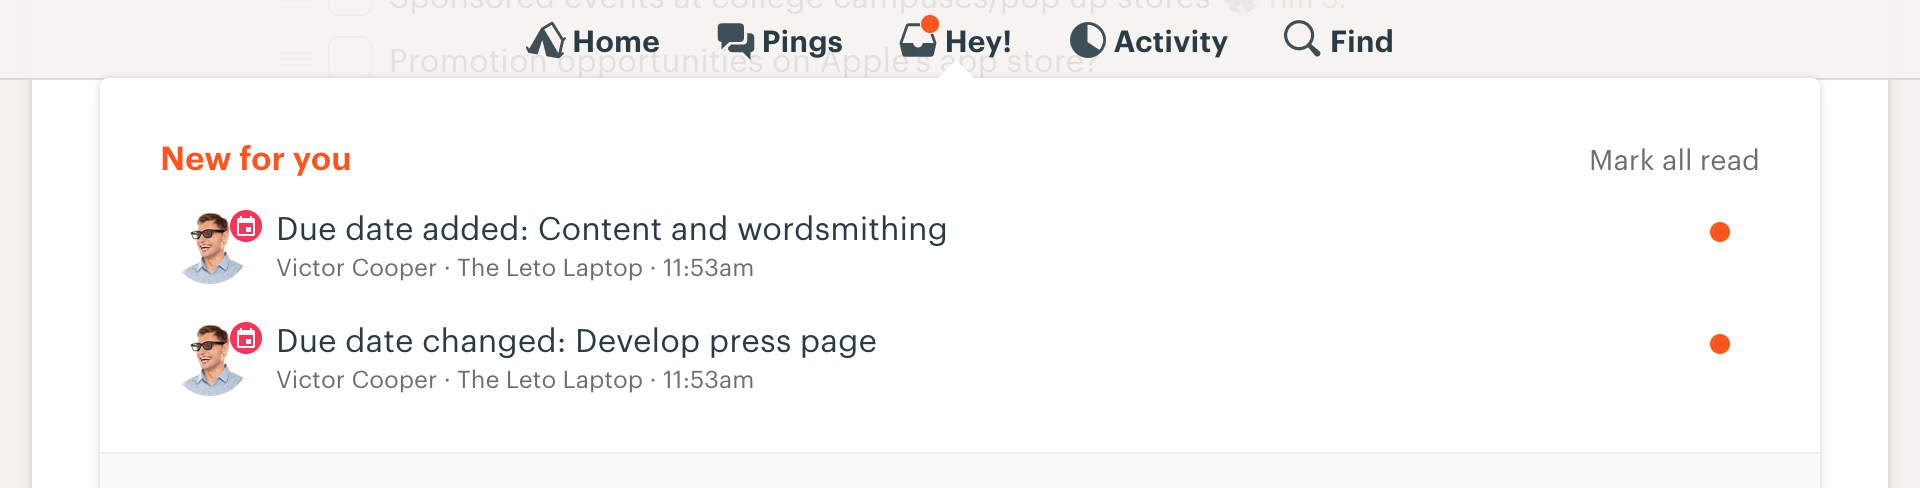Viewport: 1920px width, 488px height.
Task: Select the Home menu label
Action: 616,41
